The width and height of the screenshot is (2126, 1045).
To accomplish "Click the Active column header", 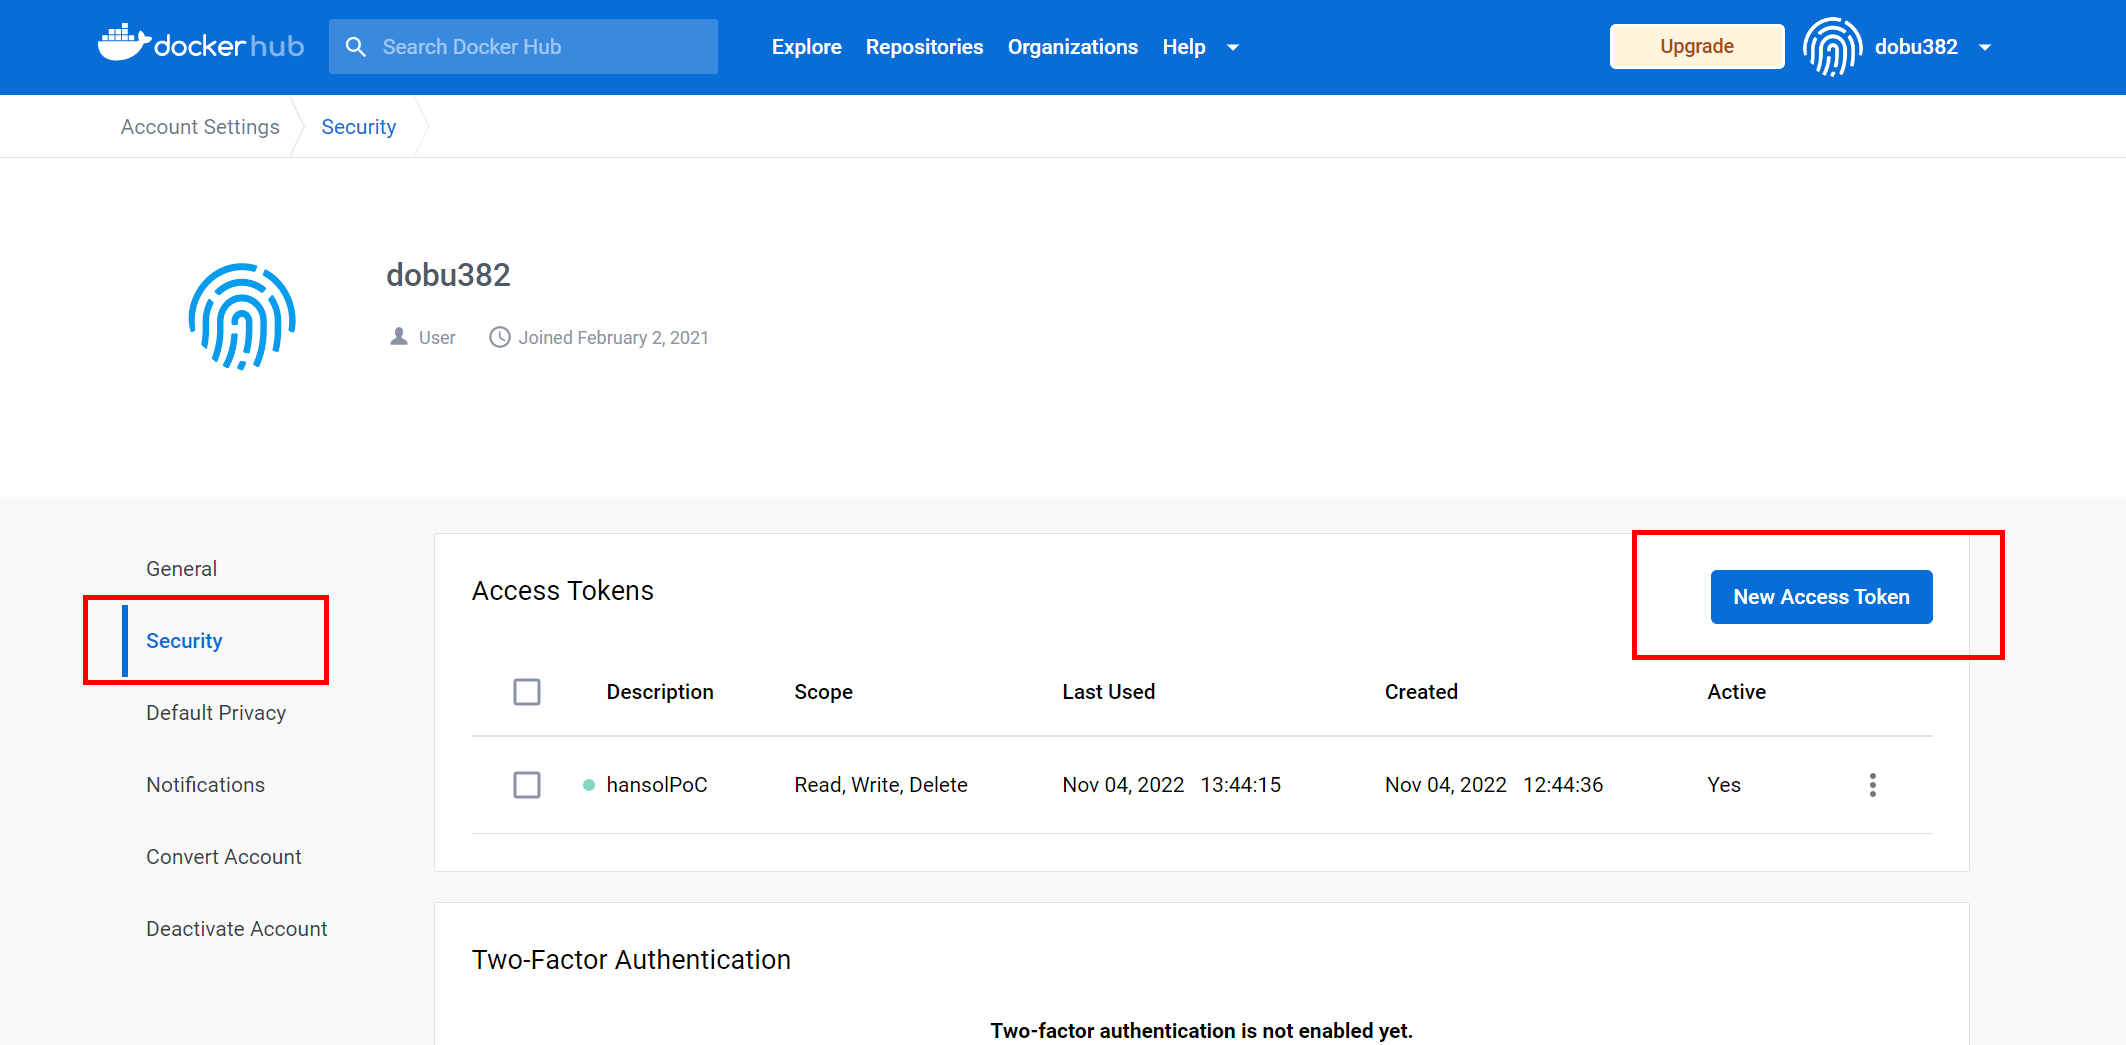I will pyautogui.click(x=1736, y=692).
